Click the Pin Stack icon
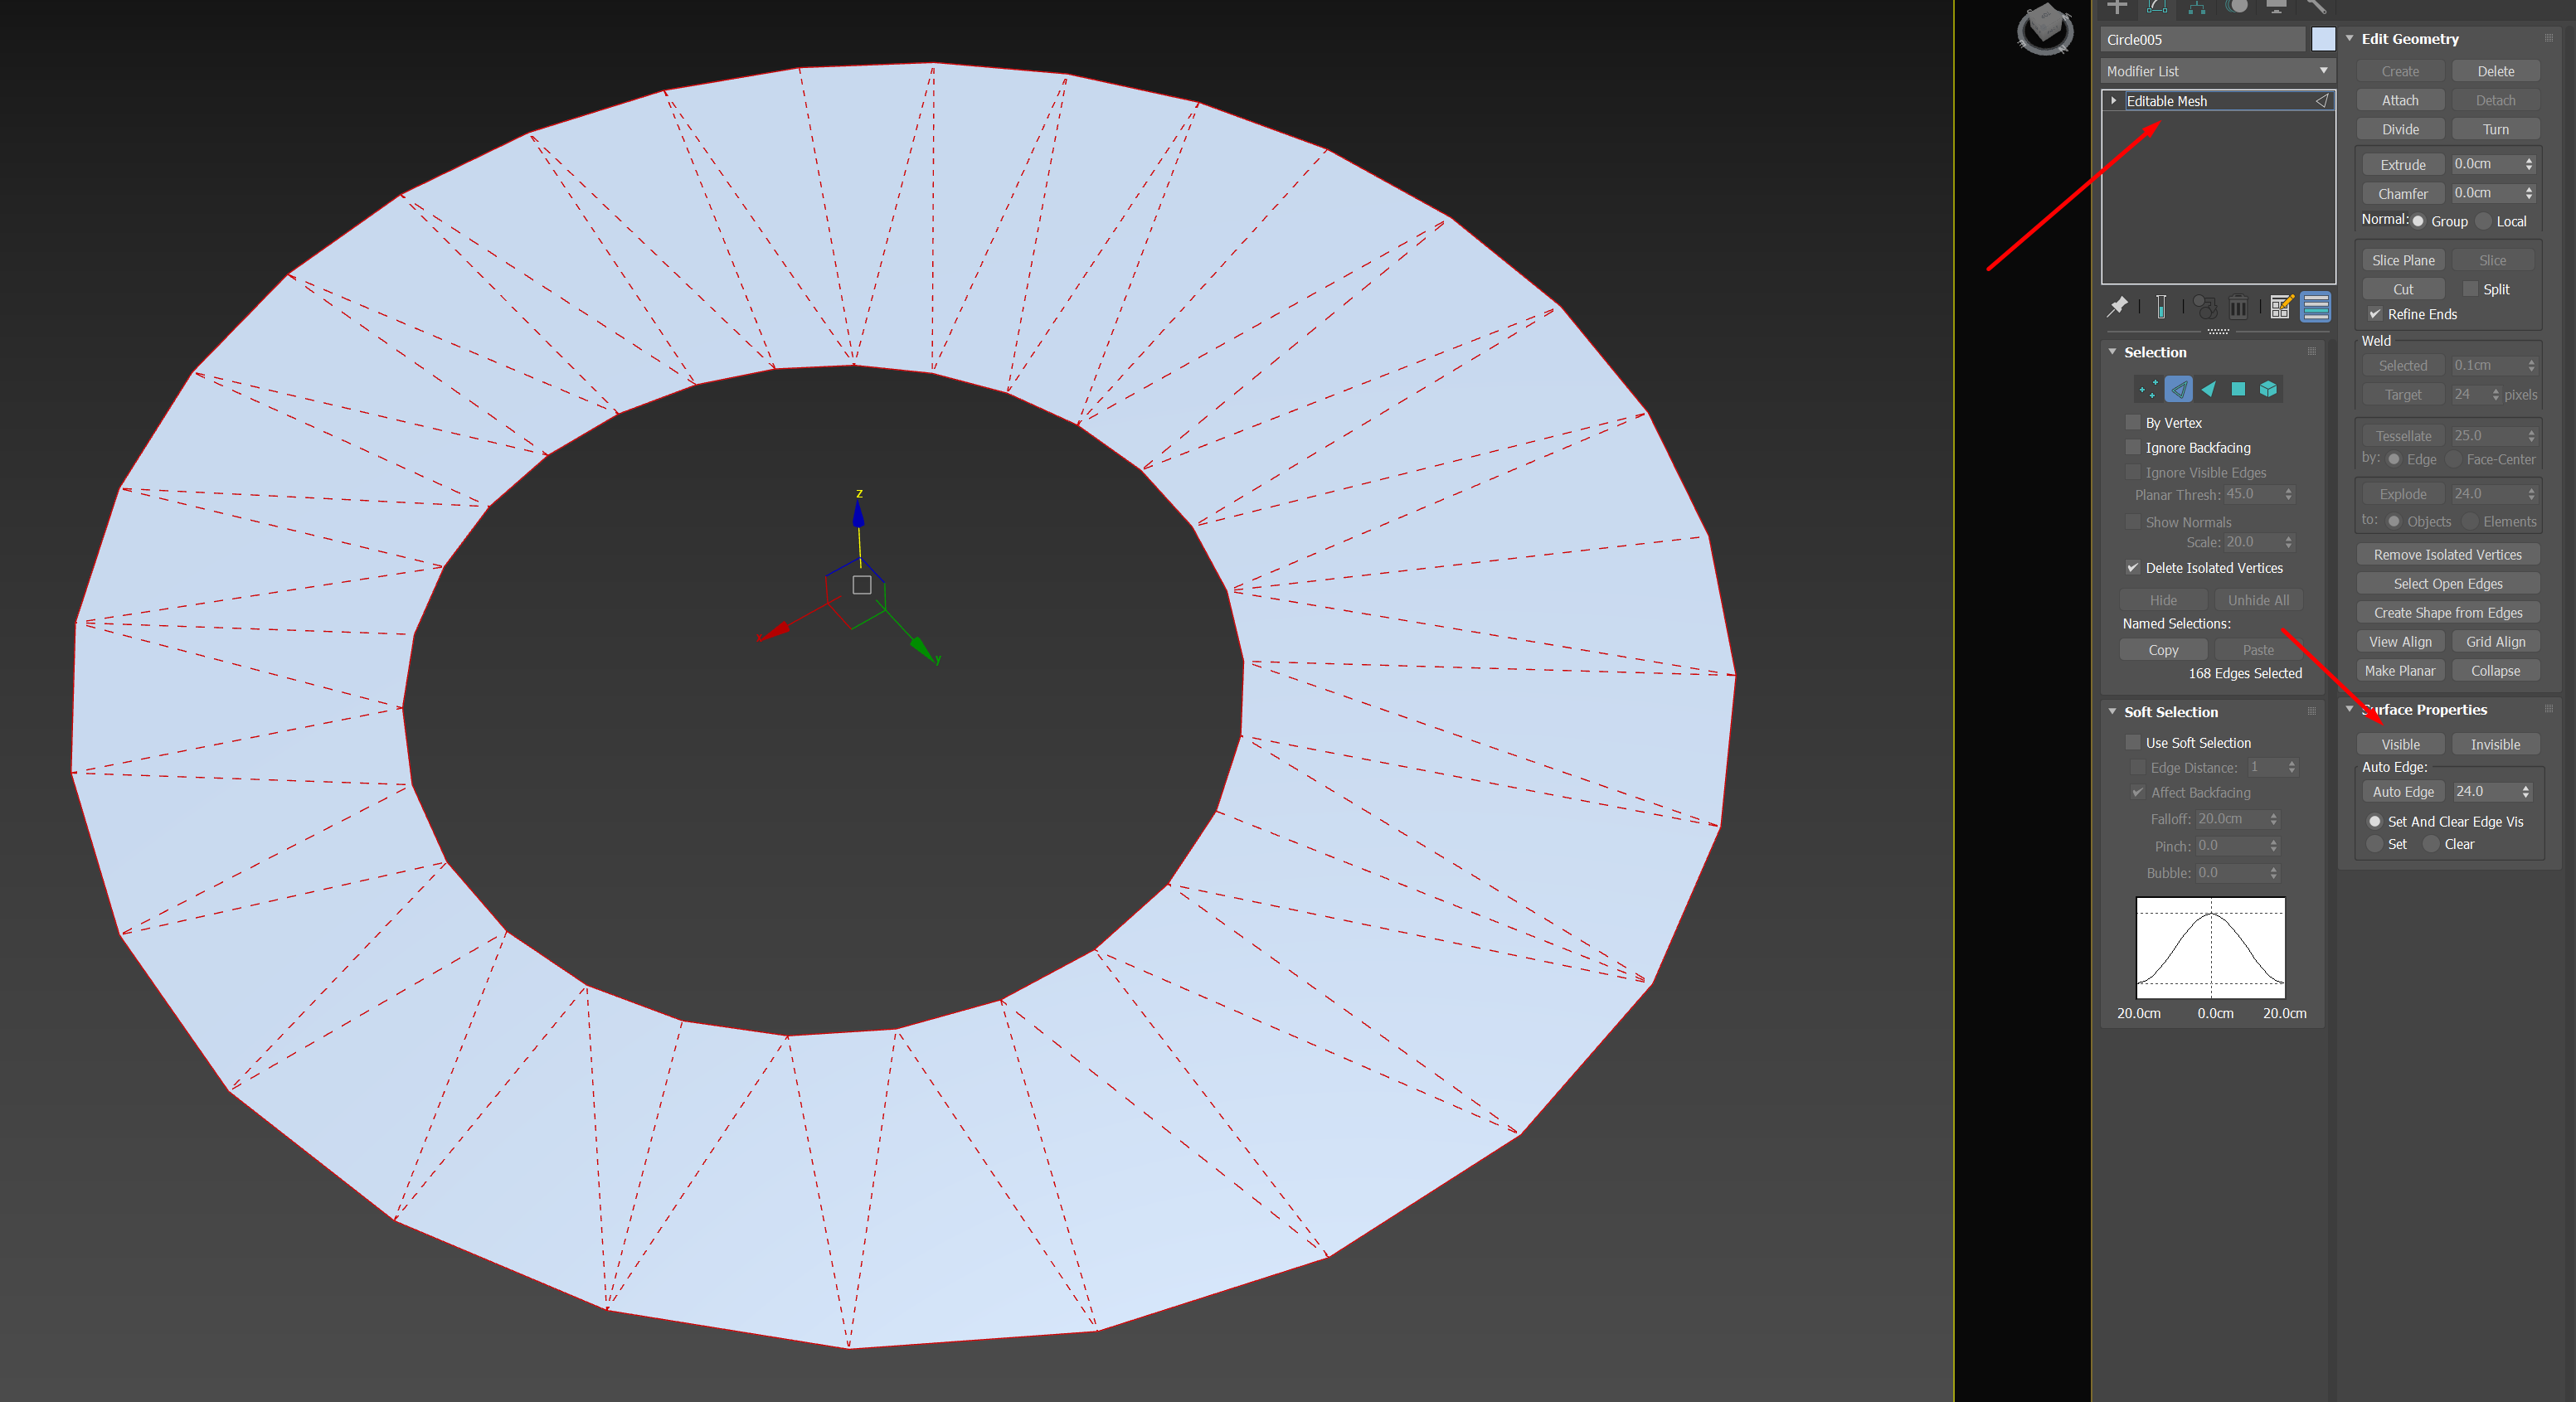Image resolution: width=2576 pixels, height=1402 pixels. pyautogui.click(x=2117, y=307)
